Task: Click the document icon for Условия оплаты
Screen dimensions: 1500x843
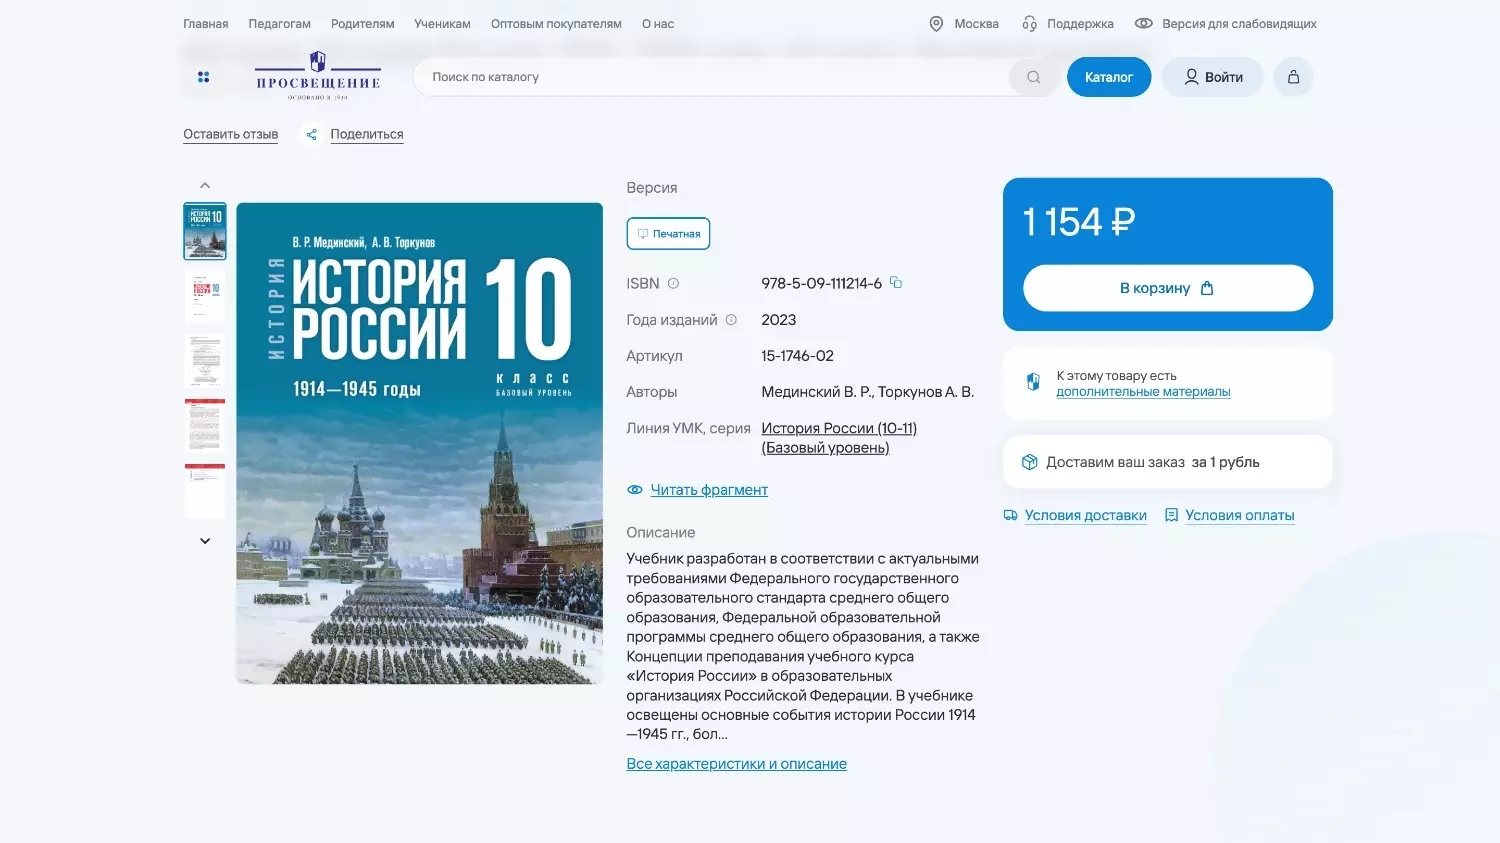Action: [1171, 515]
